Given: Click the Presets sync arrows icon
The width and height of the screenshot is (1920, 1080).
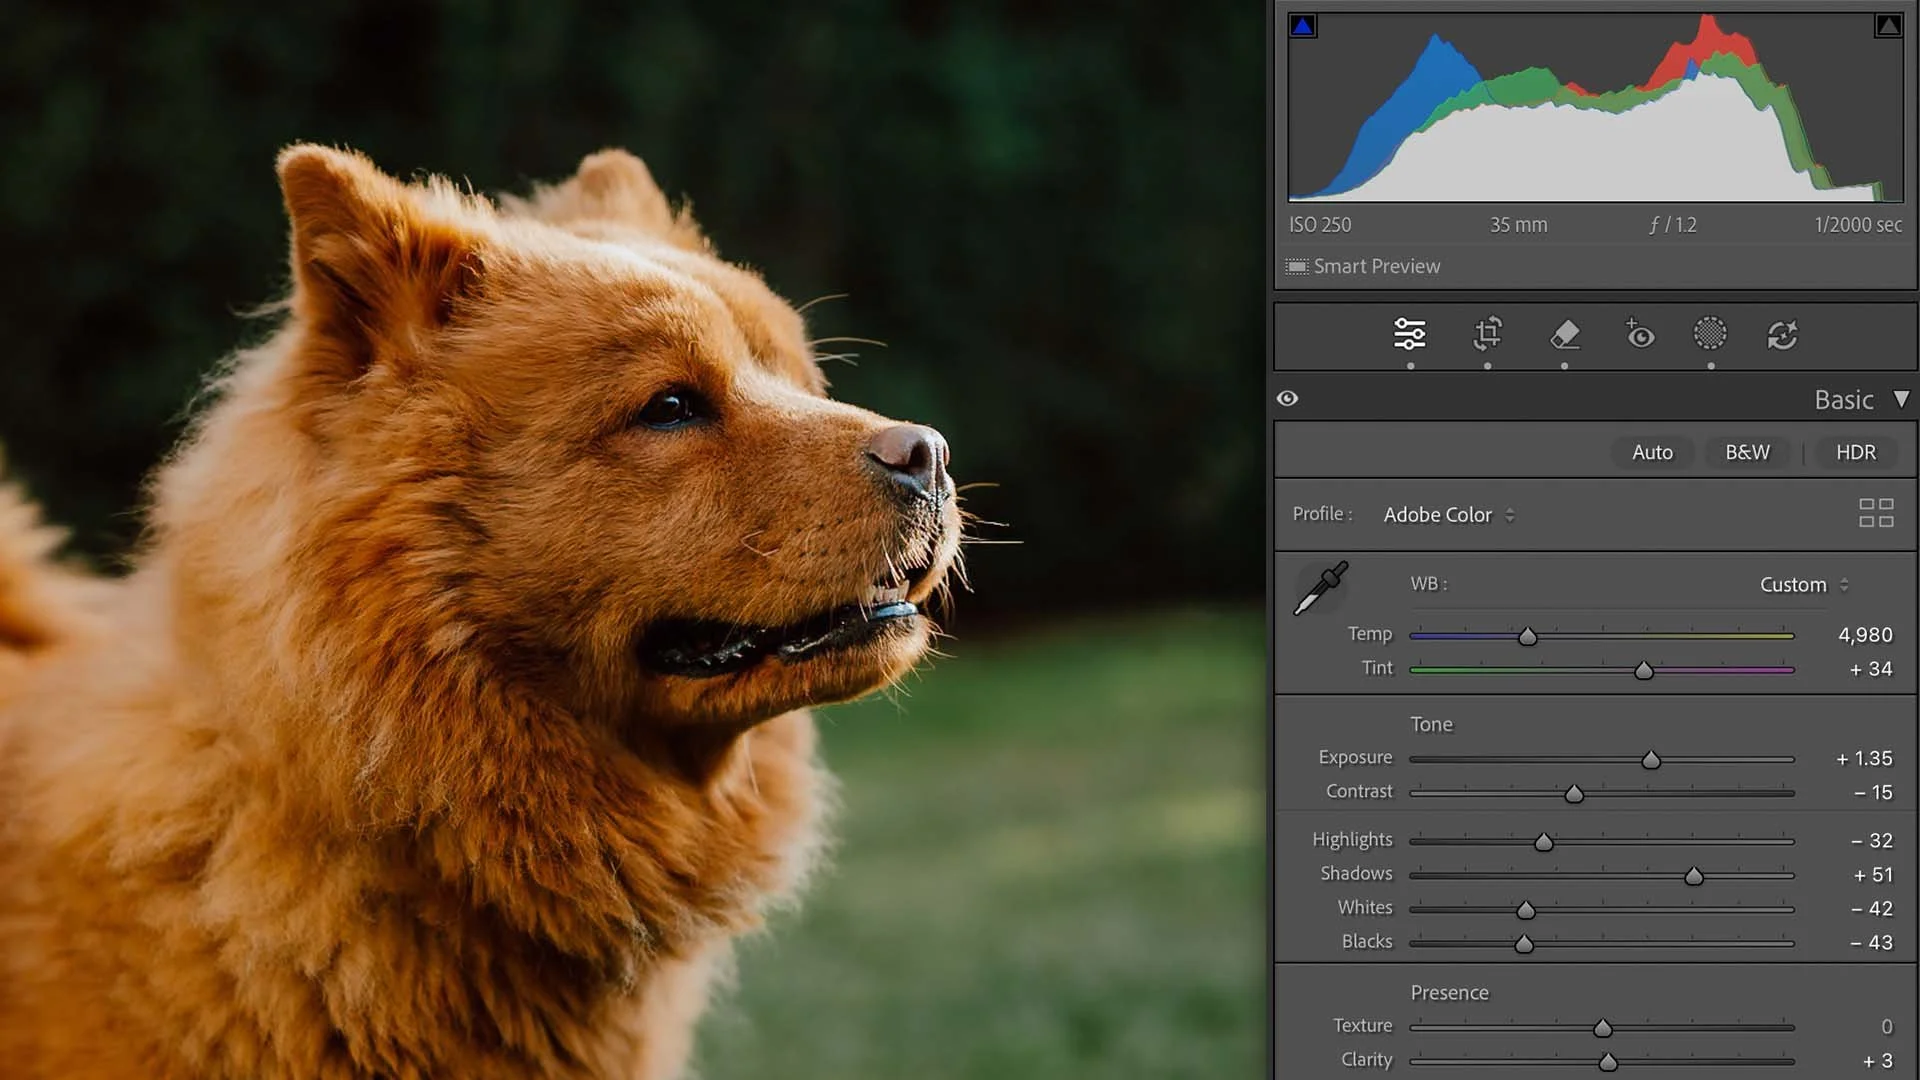Looking at the screenshot, I should 1782,335.
